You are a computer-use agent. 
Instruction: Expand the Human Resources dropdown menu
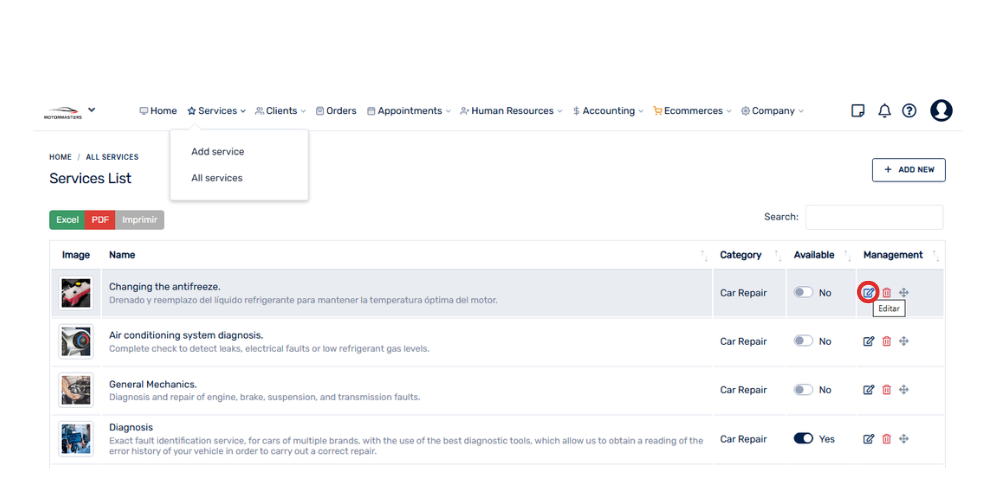tap(511, 111)
